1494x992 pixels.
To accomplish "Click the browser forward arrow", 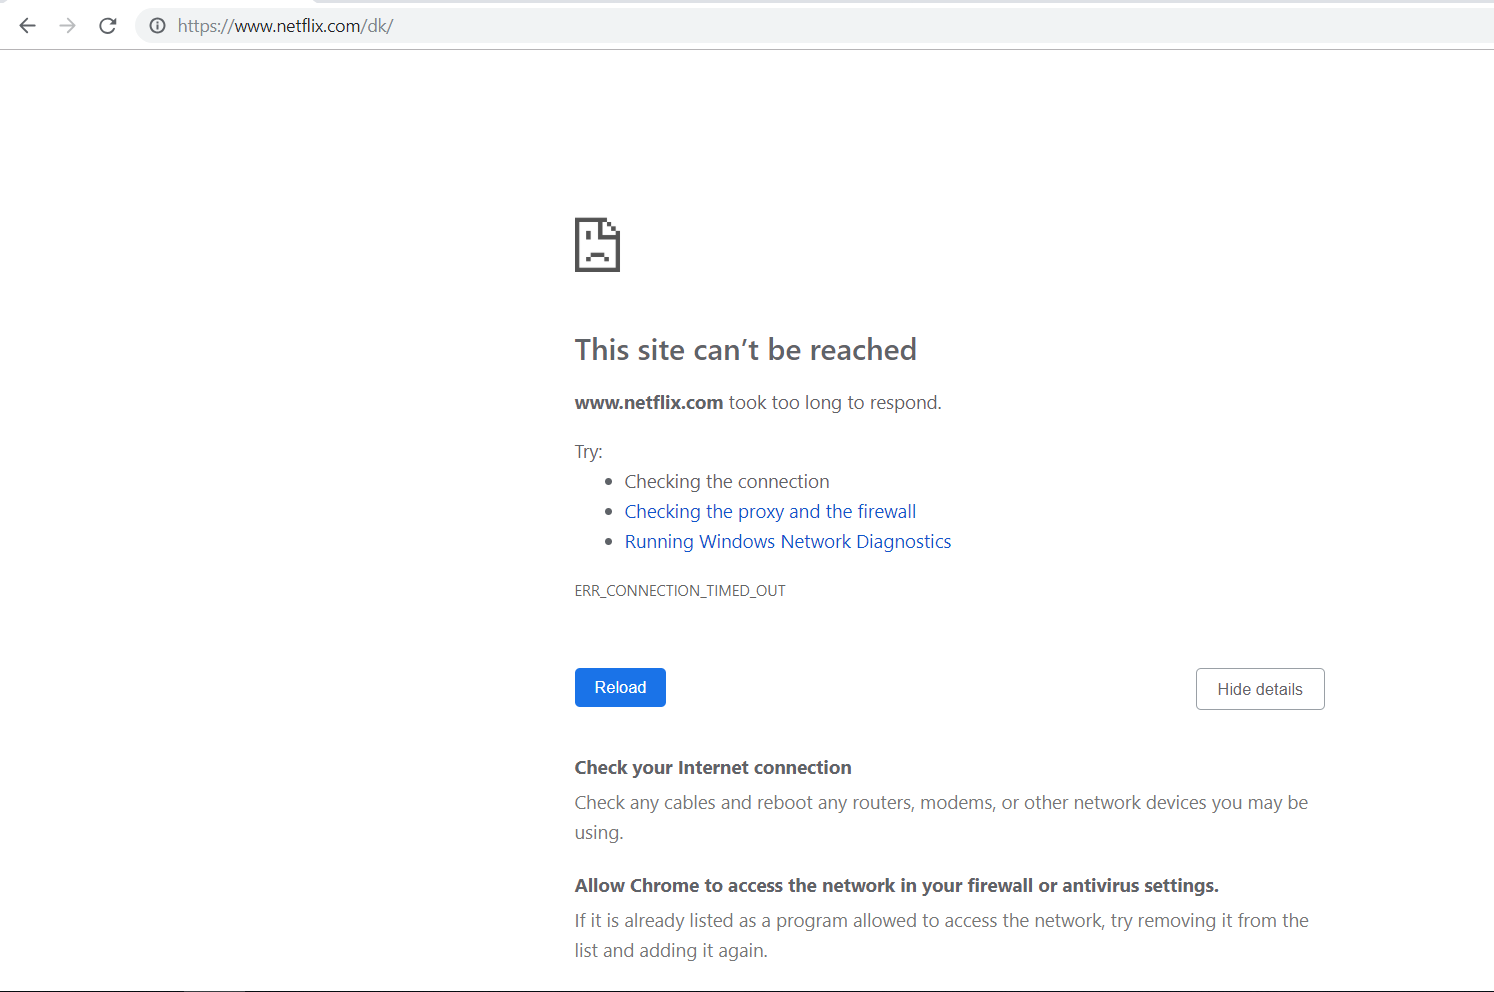I will pyautogui.click(x=67, y=26).
